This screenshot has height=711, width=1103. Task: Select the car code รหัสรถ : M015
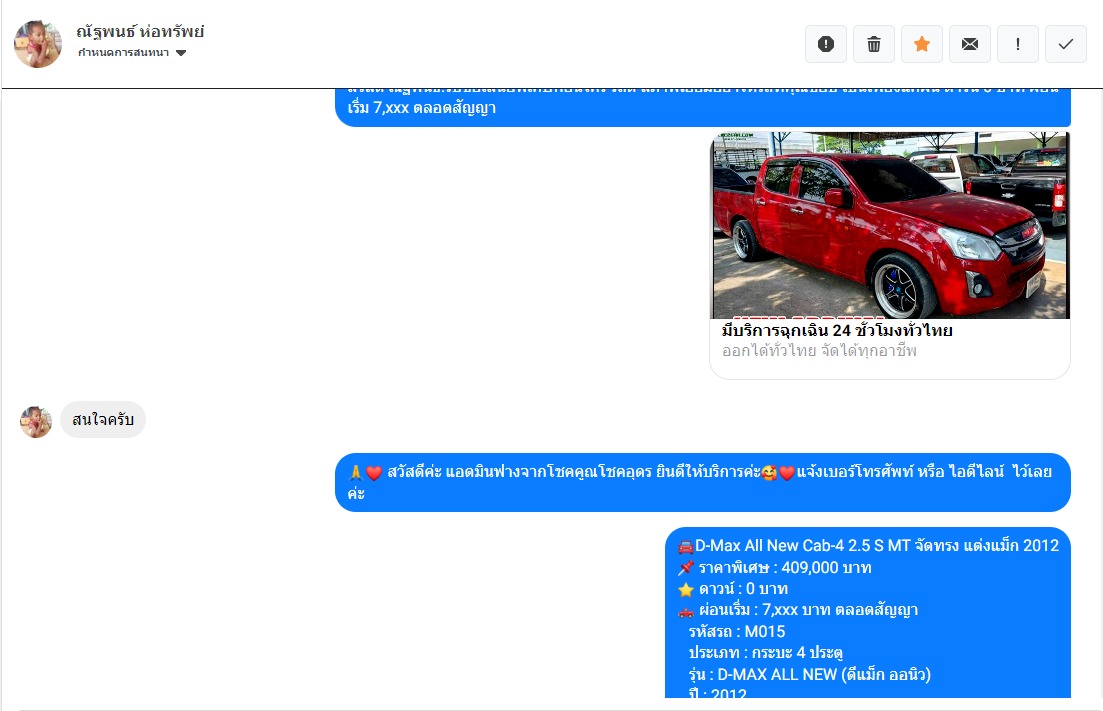click(737, 632)
